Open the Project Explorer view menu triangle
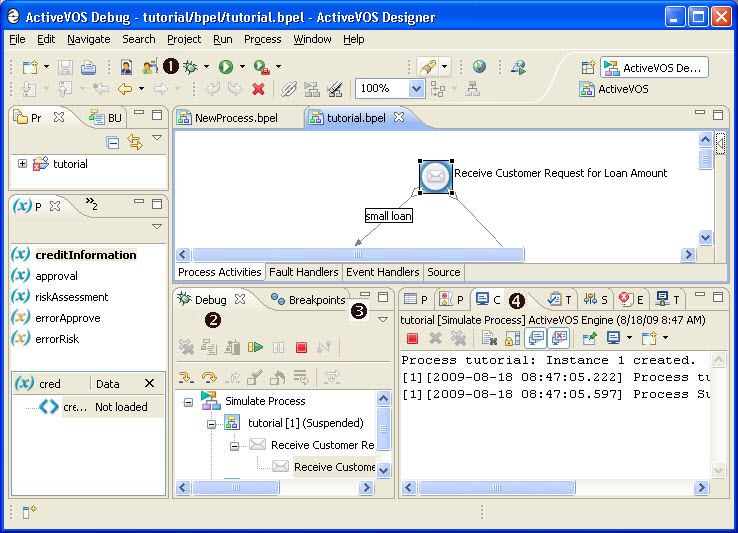Viewport: 738px width, 533px height. pos(157,138)
